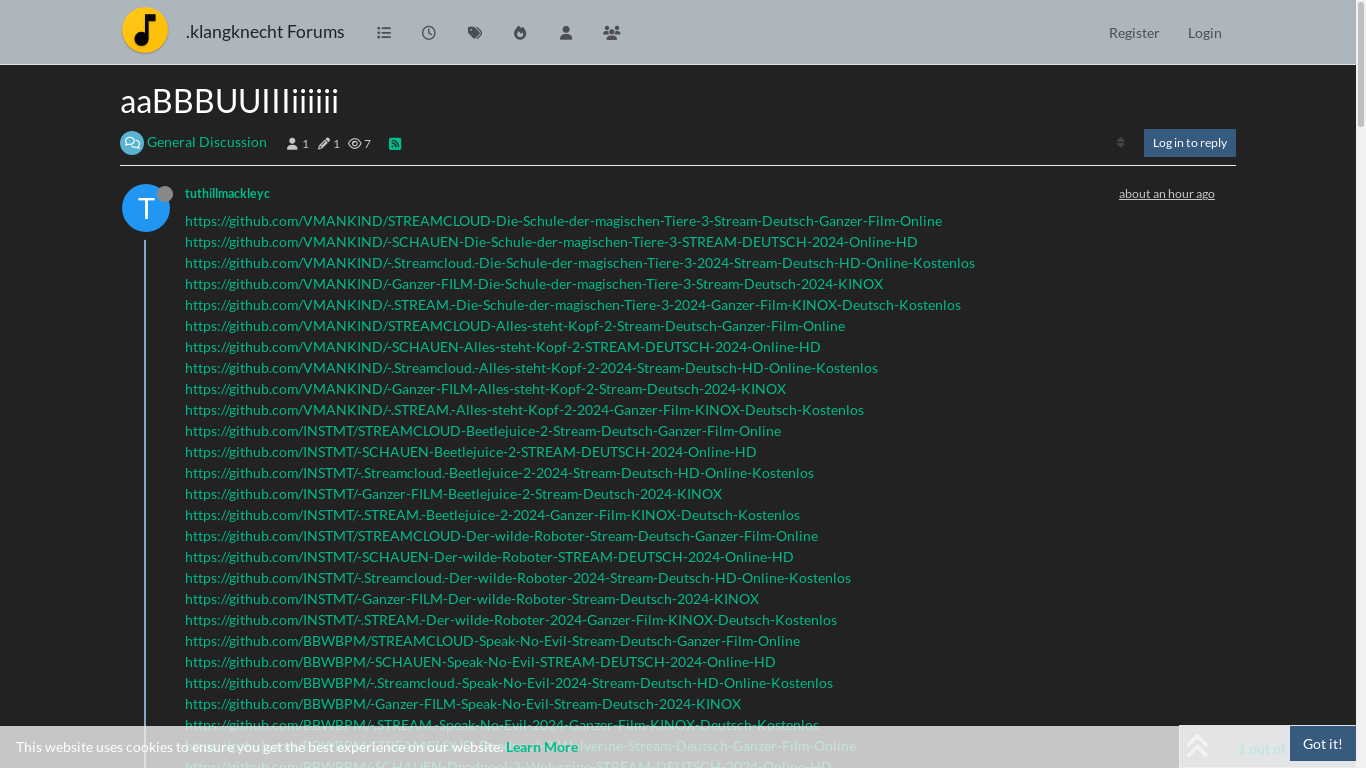This screenshot has height=768, width=1366.
Task: Open the INSTMT Ganzer-FILM Der-wilde-Roboter KINOX link
Action: 472,599
